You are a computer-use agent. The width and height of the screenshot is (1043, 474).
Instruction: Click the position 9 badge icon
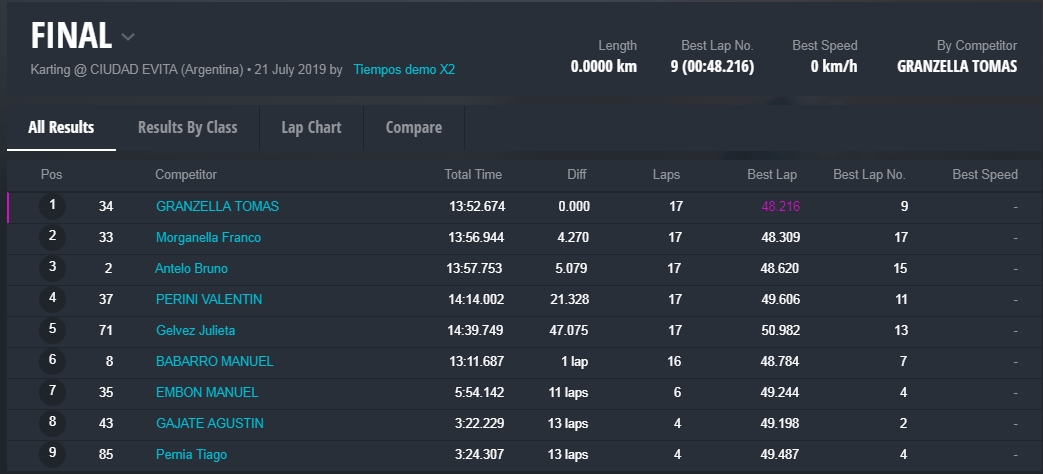(x=52, y=454)
